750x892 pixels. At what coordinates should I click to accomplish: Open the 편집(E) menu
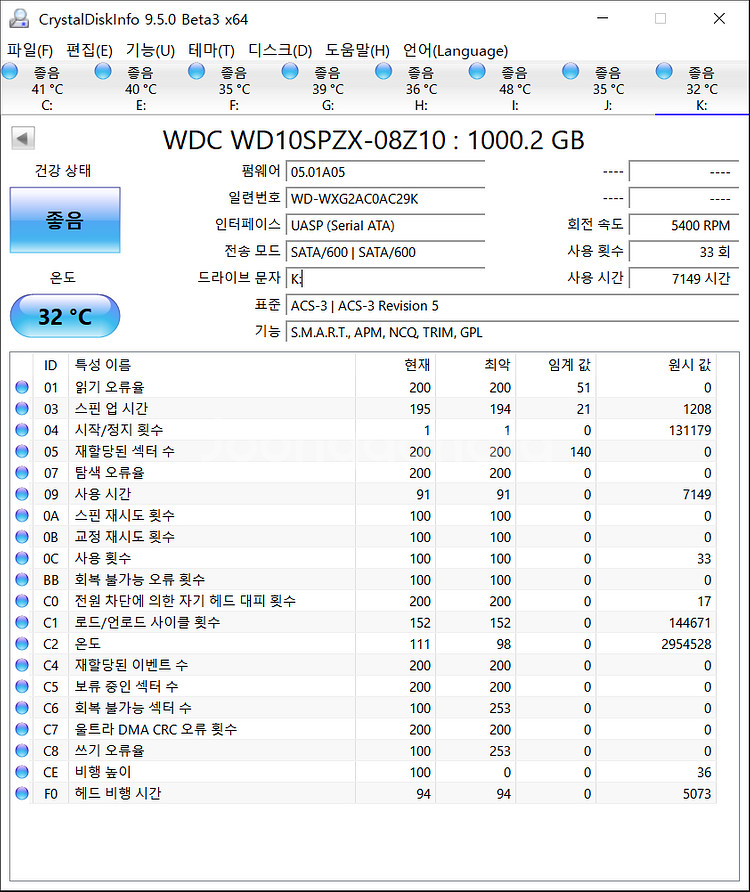(x=89, y=51)
